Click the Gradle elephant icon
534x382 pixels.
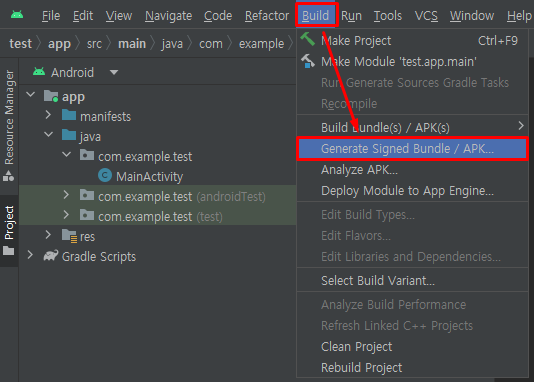(51, 256)
